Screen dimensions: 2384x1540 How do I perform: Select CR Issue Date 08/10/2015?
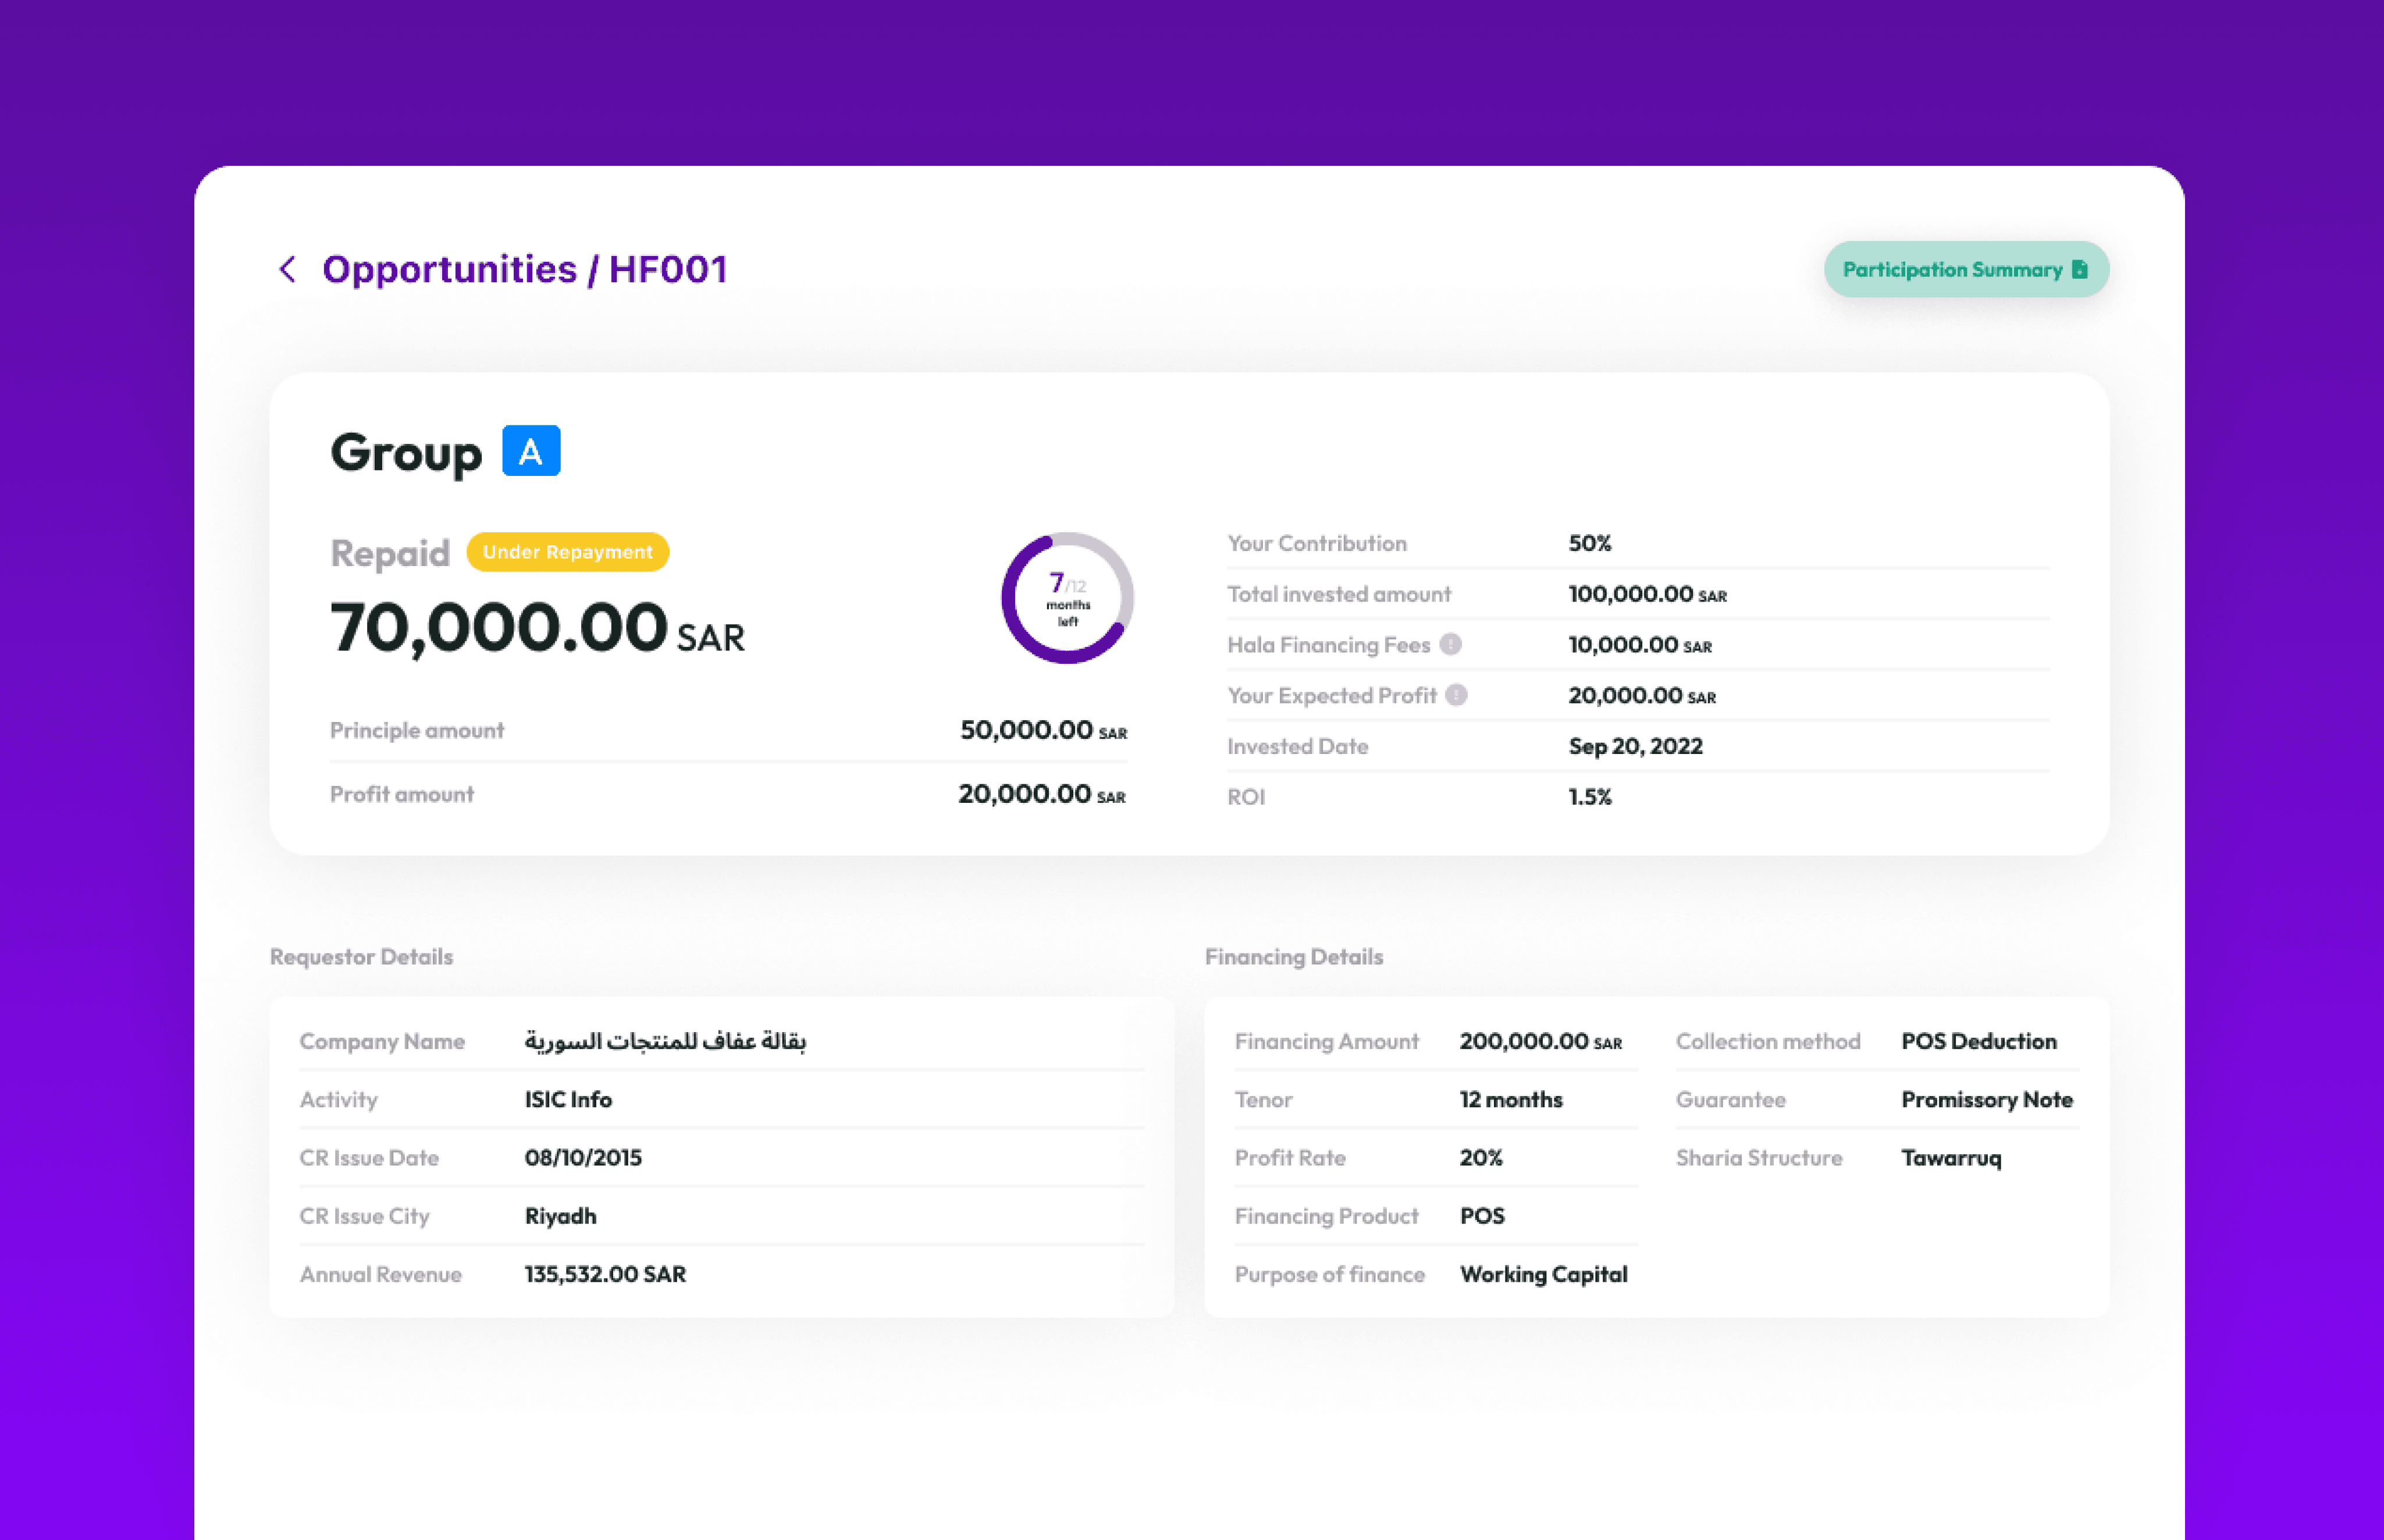coord(583,1158)
